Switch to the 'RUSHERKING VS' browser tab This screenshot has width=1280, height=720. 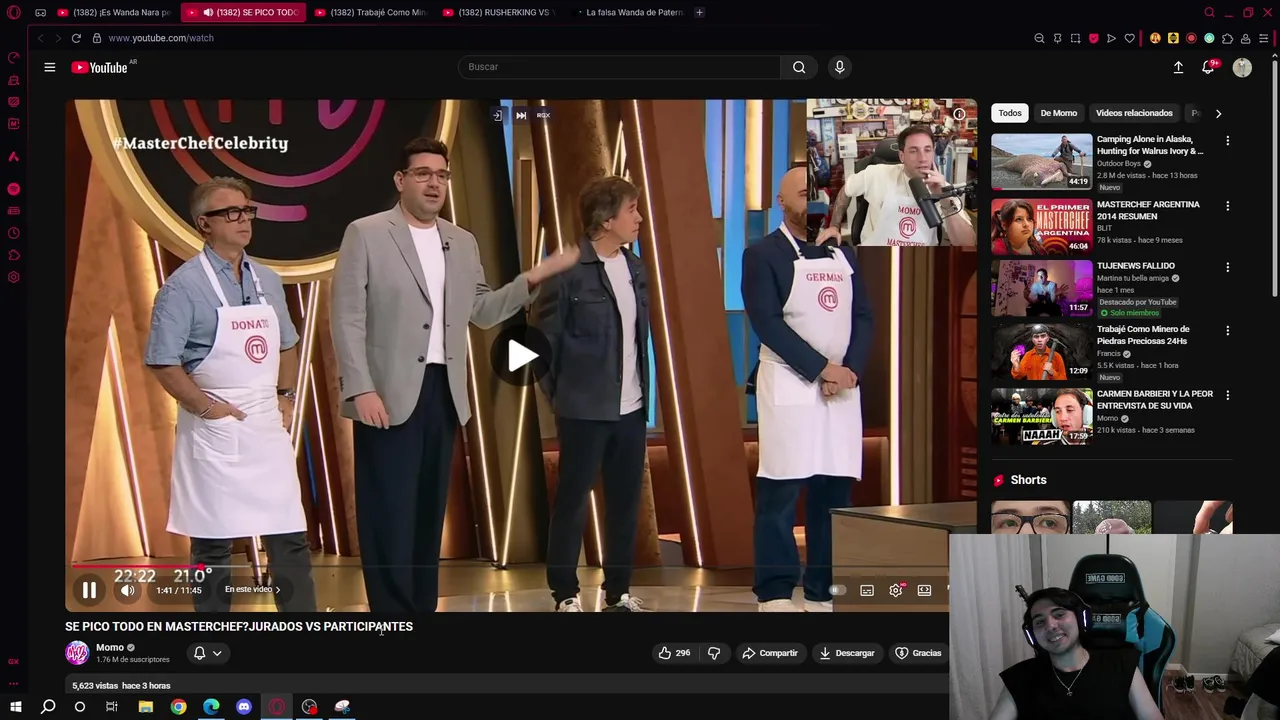point(497,12)
